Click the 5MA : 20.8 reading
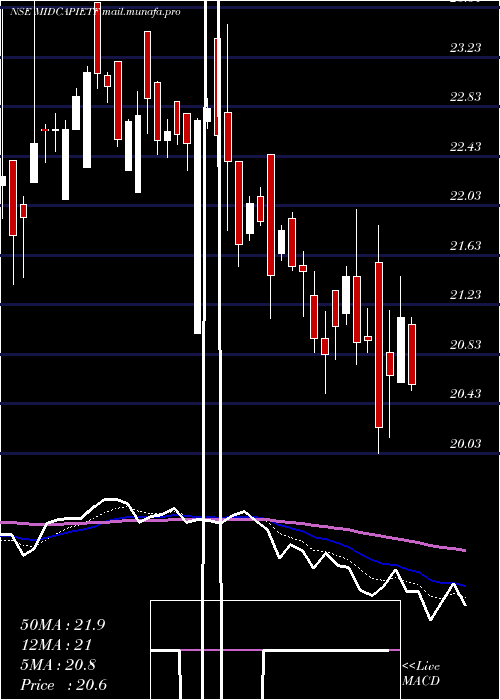Viewport: 500px width, 700px height. tap(58, 665)
